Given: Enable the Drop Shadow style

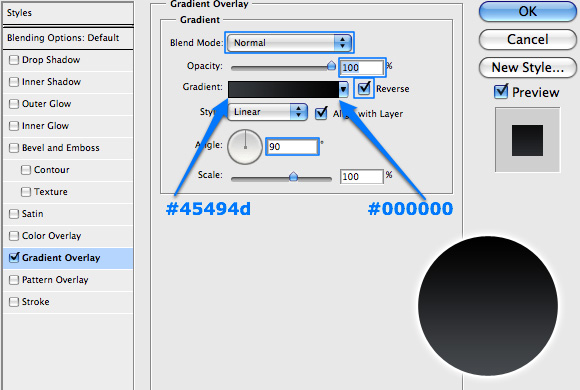Looking at the screenshot, I should pyautogui.click(x=14, y=60).
